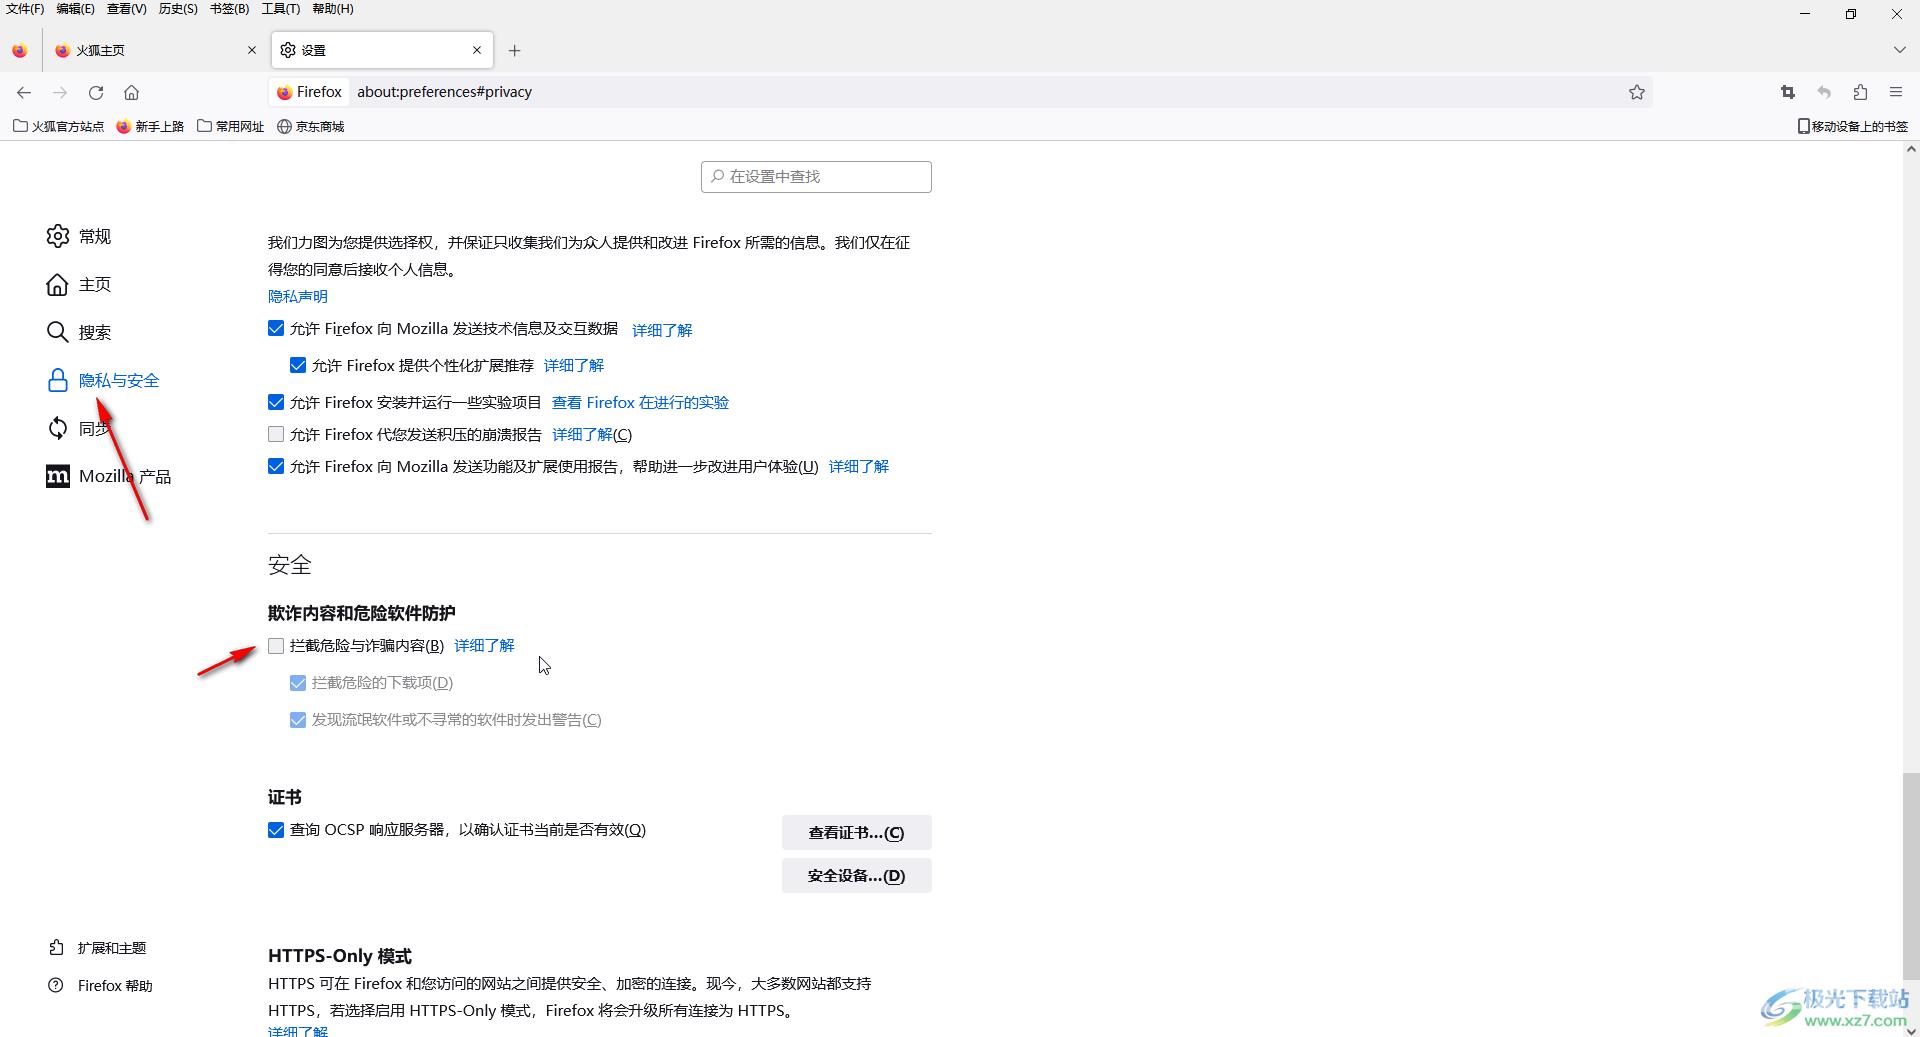Open the 火狐官方站点 bookmark folder
This screenshot has width=1920, height=1037.
tap(59, 126)
